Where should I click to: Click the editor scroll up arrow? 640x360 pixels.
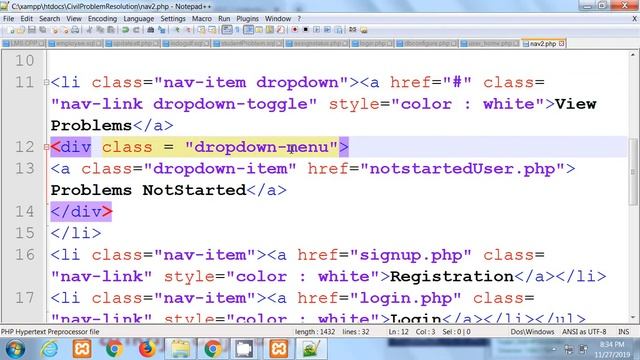633,55
